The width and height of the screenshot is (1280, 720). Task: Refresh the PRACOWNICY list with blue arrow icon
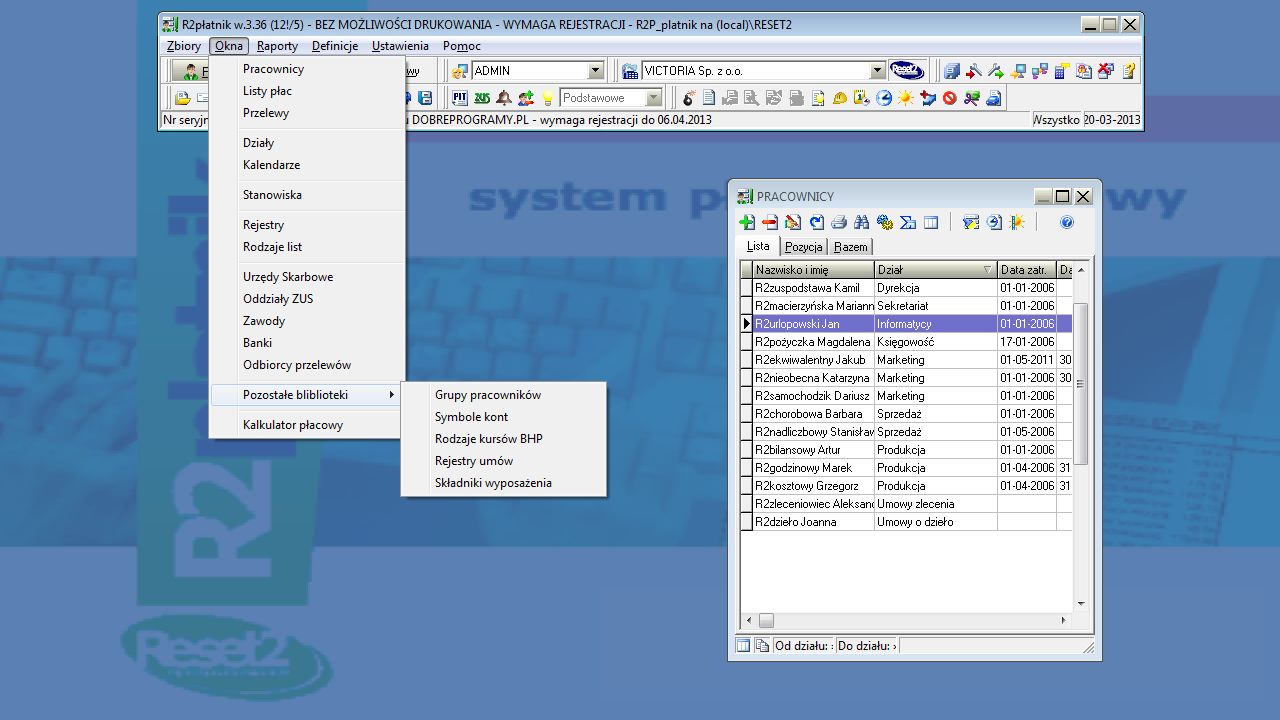[x=816, y=222]
